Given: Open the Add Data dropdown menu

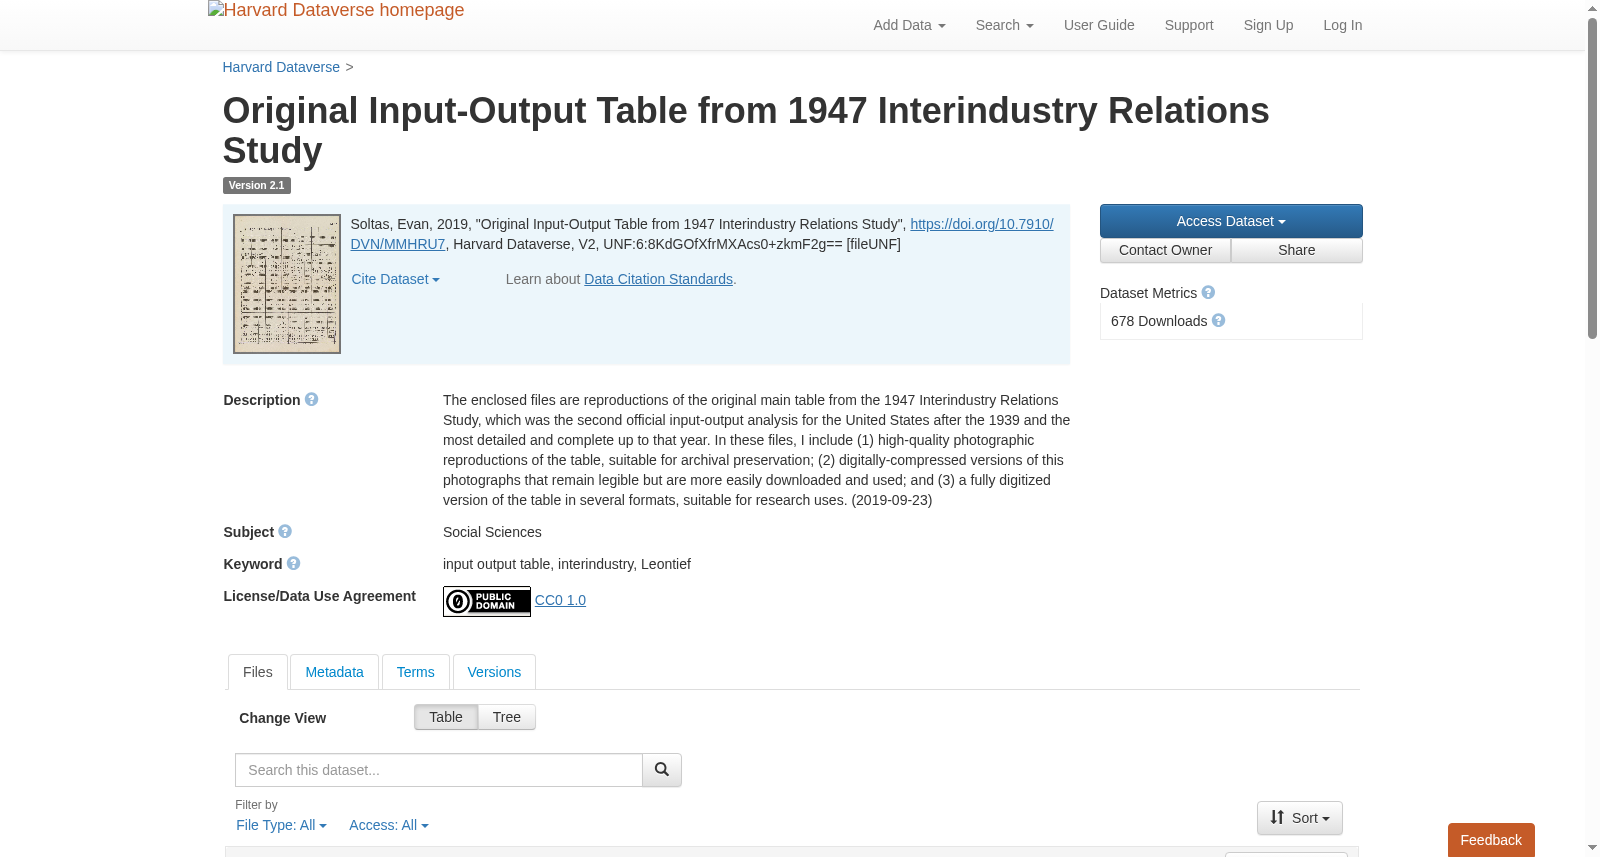Looking at the screenshot, I should coord(909,25).
